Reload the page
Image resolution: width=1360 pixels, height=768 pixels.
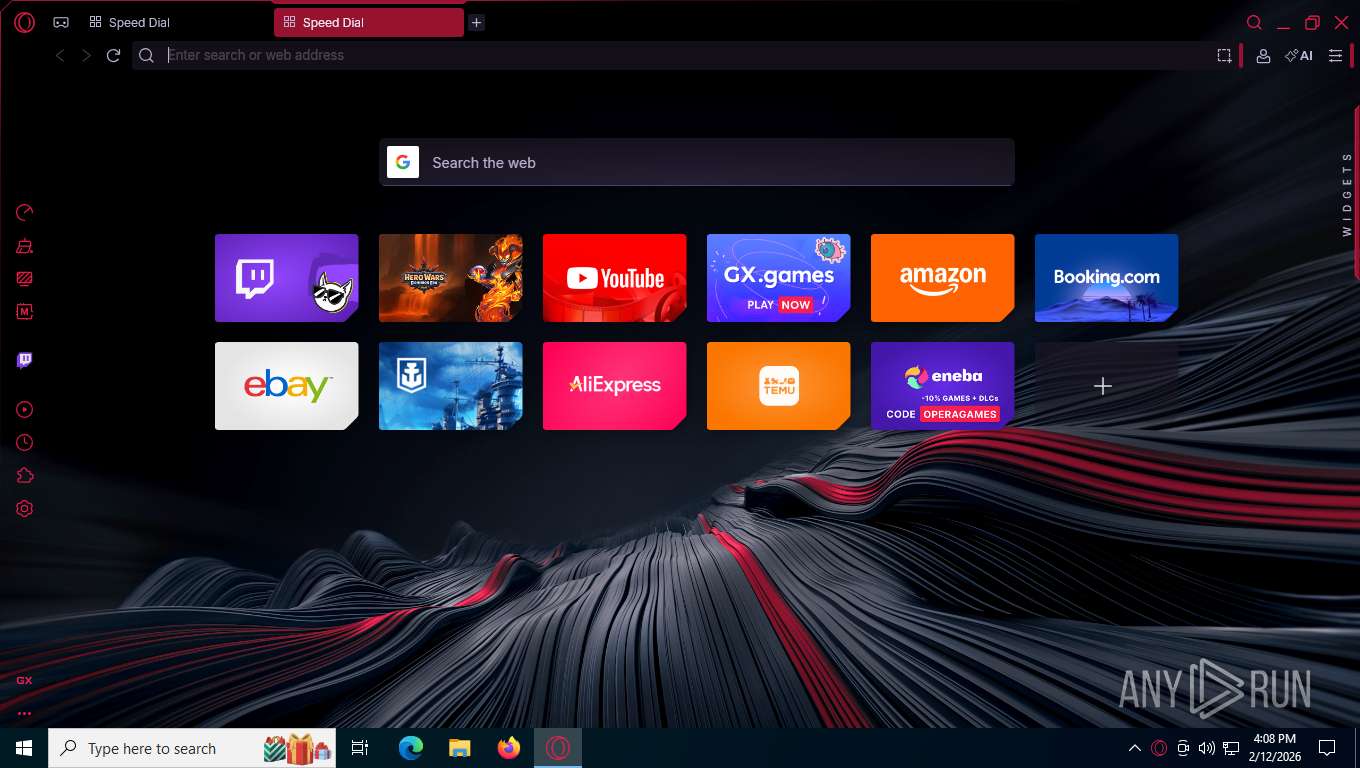tap(114, 56)
